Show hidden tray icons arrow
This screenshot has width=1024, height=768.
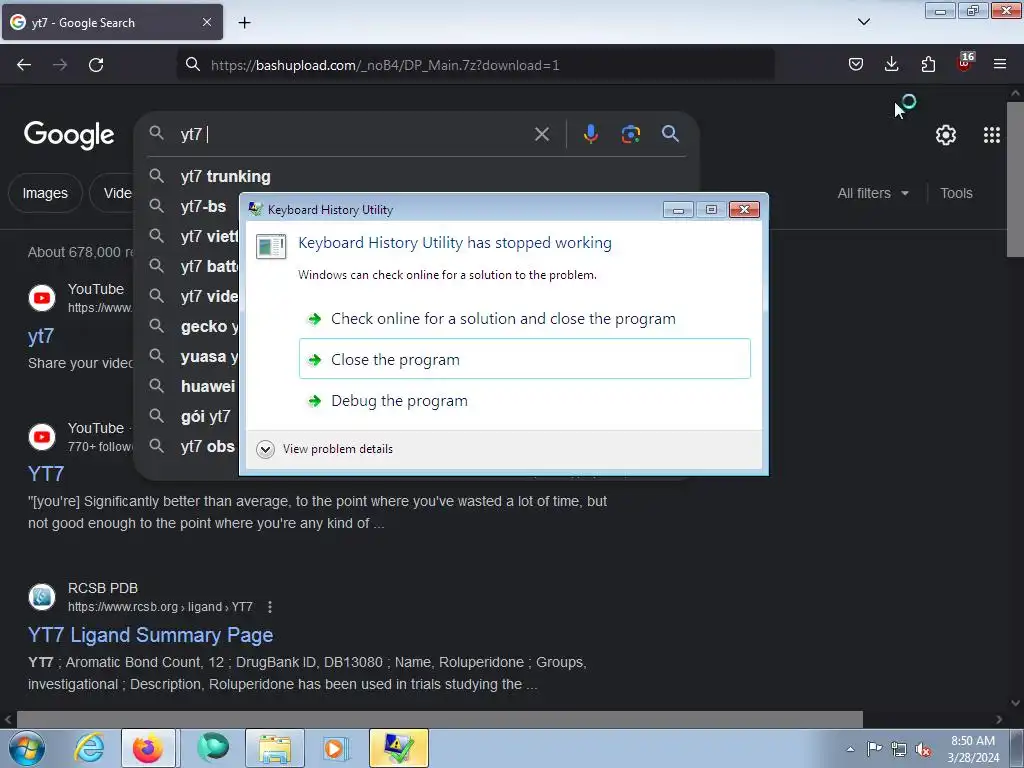click(850, 749)
